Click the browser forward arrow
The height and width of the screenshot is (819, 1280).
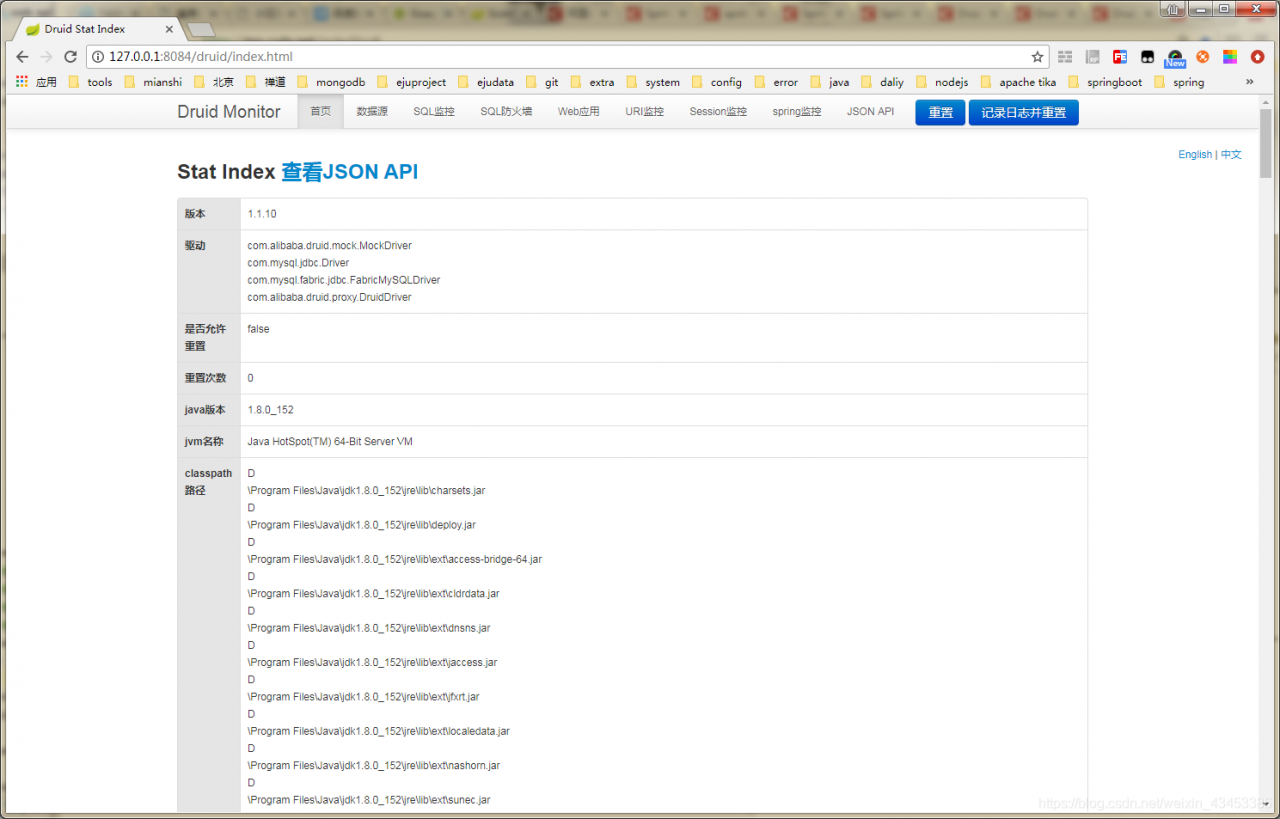point(46,57)
